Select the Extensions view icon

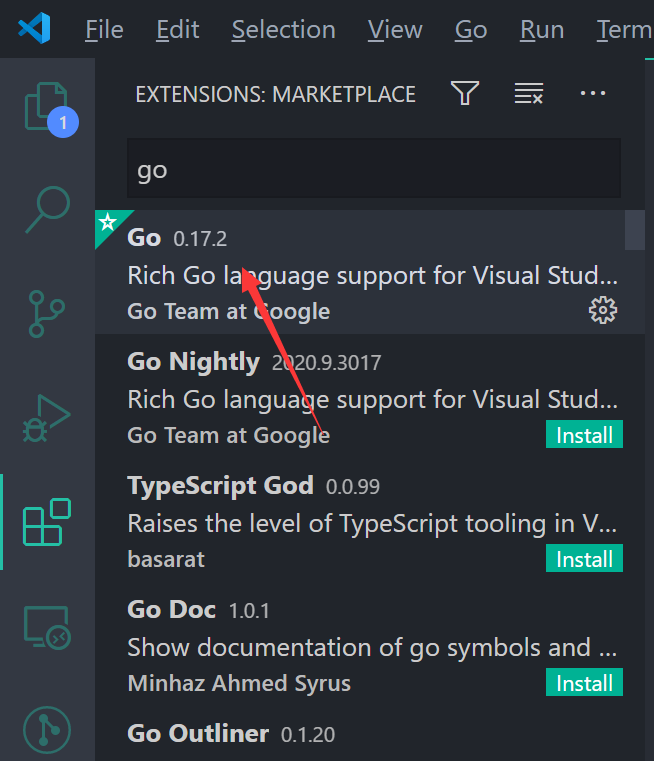(46, 522)
